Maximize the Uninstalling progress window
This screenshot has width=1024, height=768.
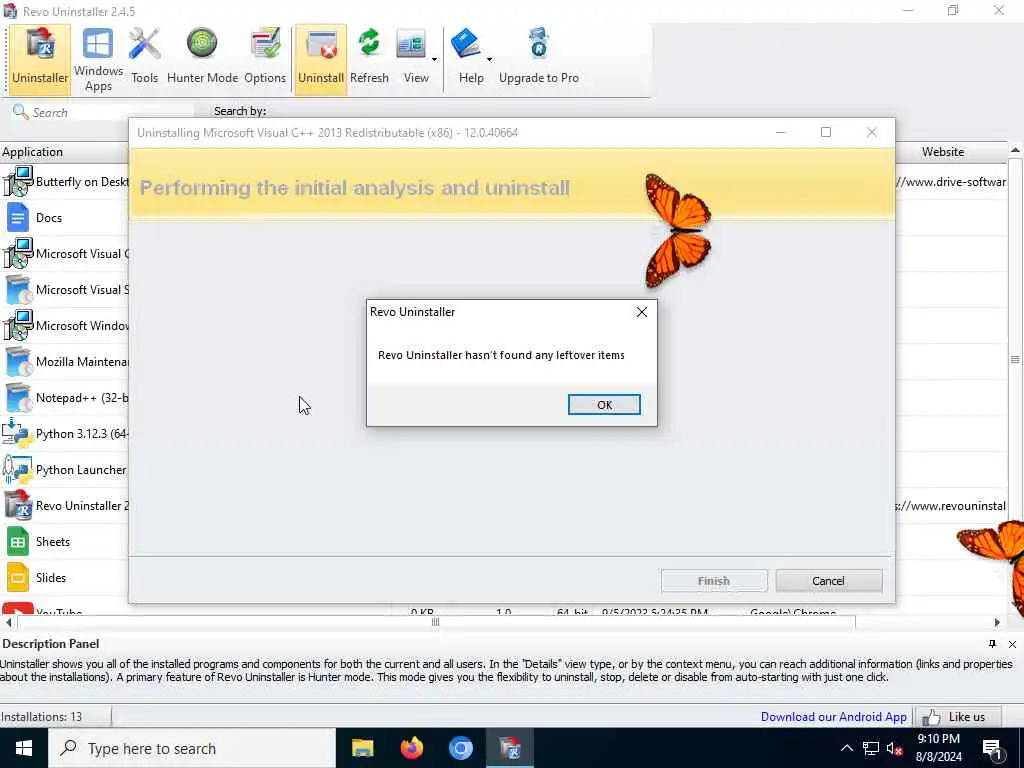pos(825,132)
